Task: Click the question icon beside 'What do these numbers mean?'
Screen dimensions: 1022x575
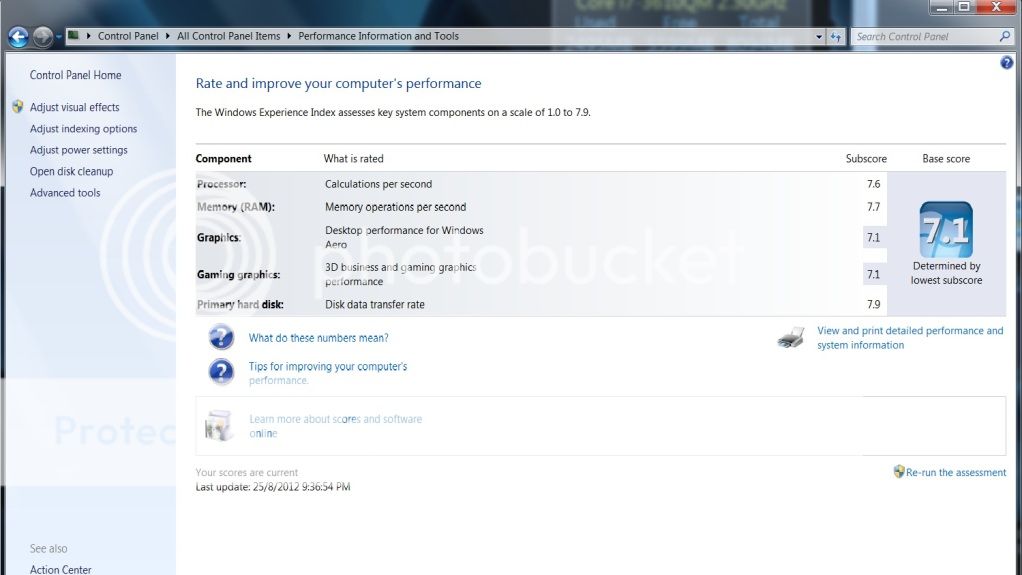Action: [221, 338]
